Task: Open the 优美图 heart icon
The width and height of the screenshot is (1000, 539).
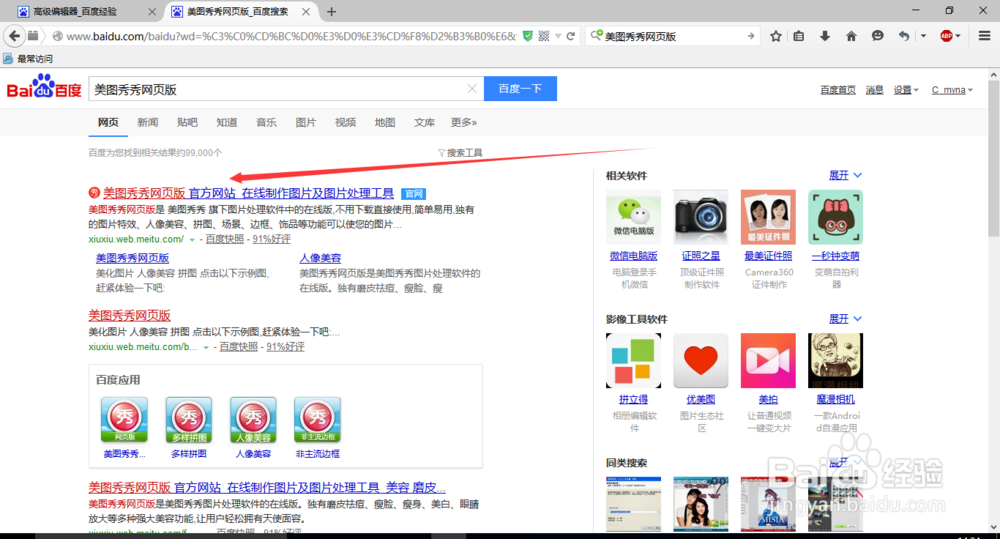Action: pos(701,360)
